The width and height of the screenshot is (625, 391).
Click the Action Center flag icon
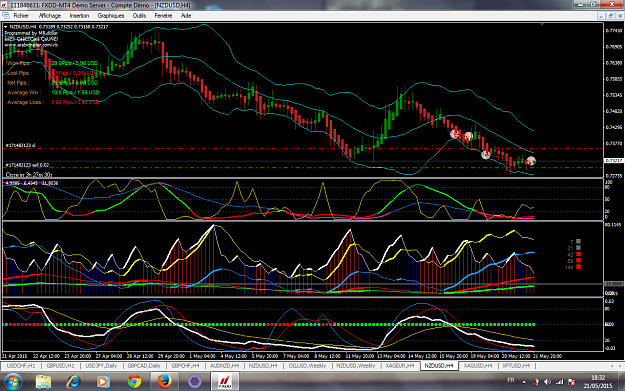coord(572,382)
